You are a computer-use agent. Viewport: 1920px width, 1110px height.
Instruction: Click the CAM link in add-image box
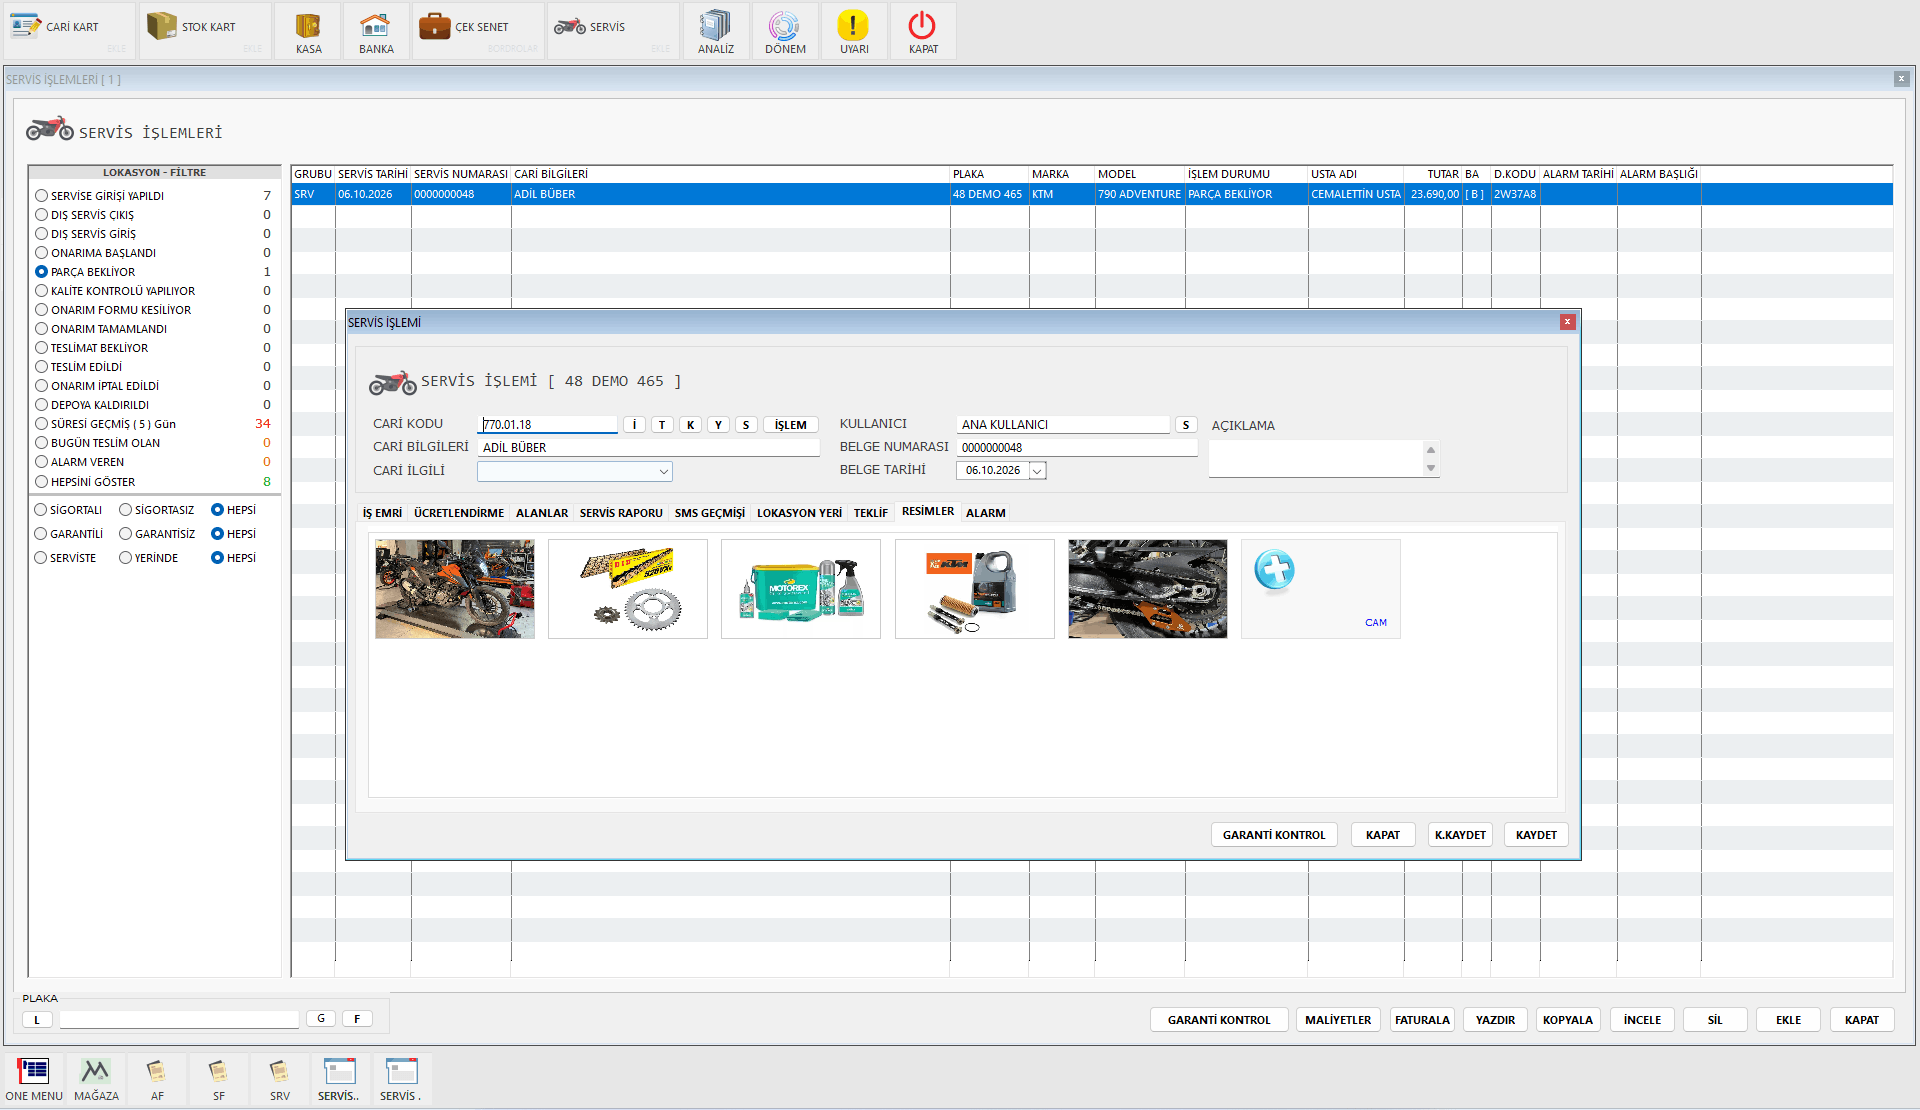[x=1376, y=623]
